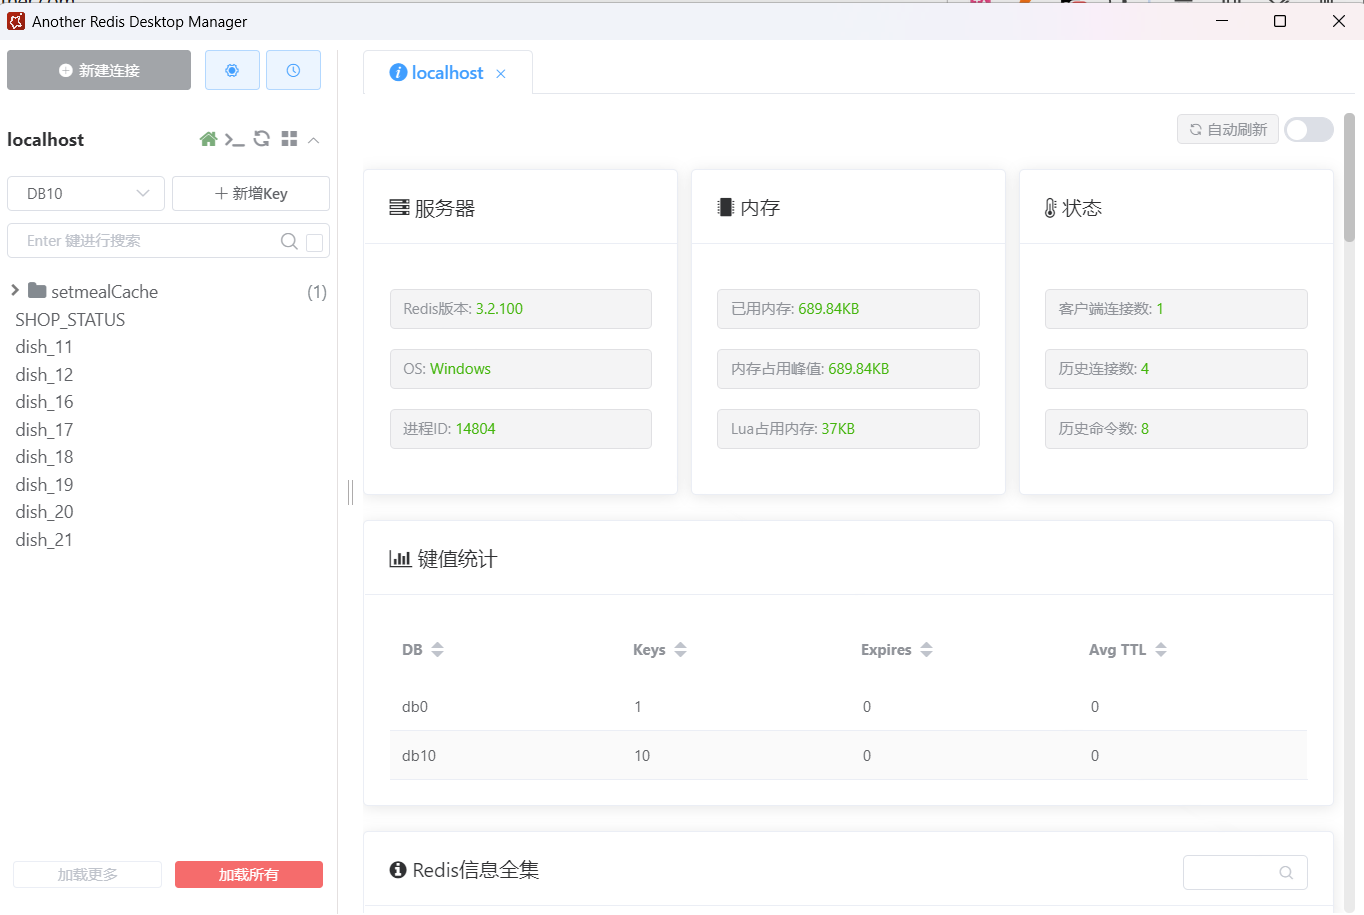Open the dish_18 key
Screen dimensions: 1364x915
pos(44,457)
